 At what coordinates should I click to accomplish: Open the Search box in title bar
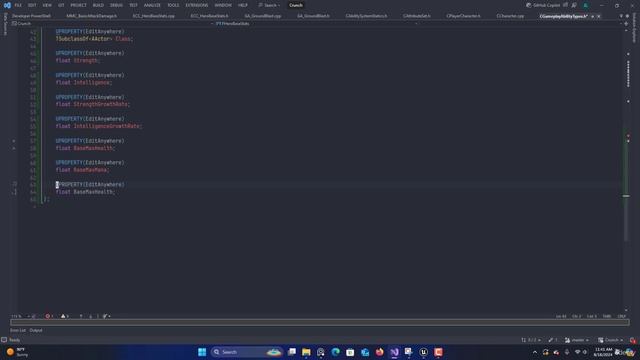pos(269,5)
